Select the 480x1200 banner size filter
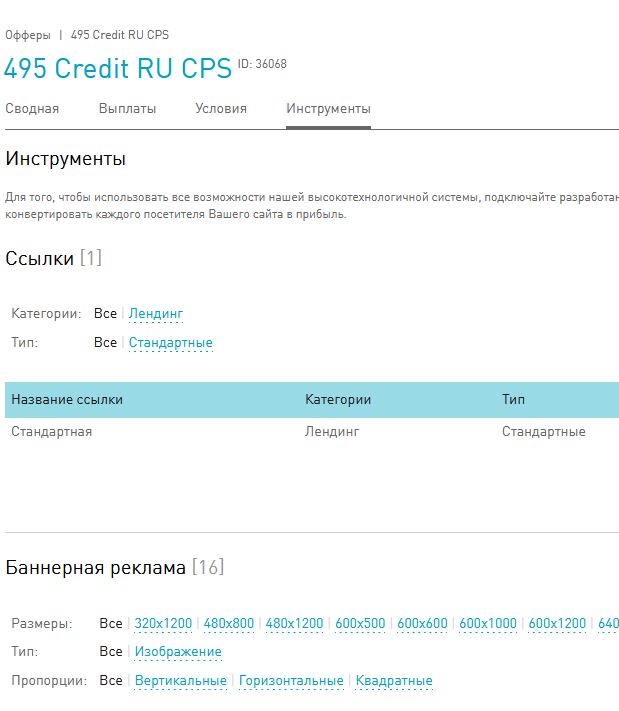The image size is (619, 711). pyautogui.click(x=295, y=624)
